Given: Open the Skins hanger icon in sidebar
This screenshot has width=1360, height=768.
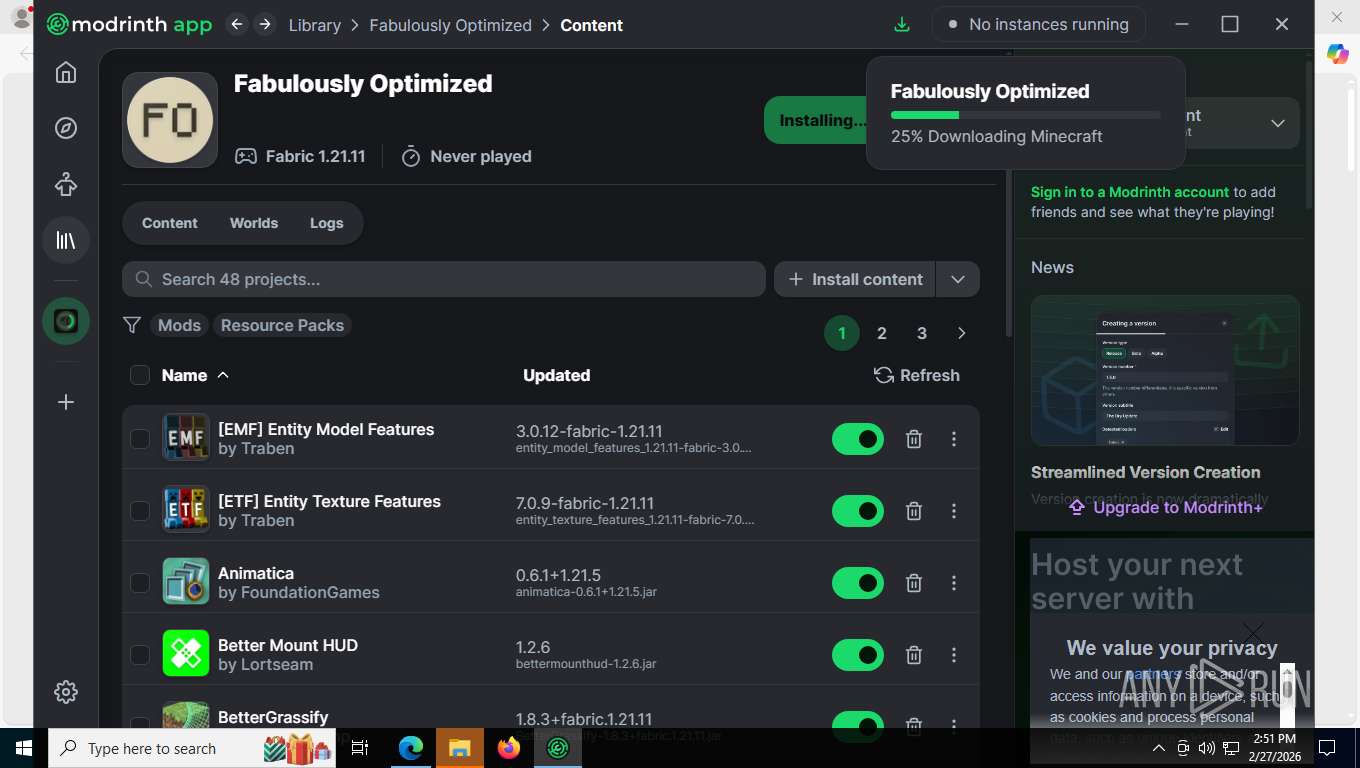Looking at the screenshot, I should coord(66,184).
